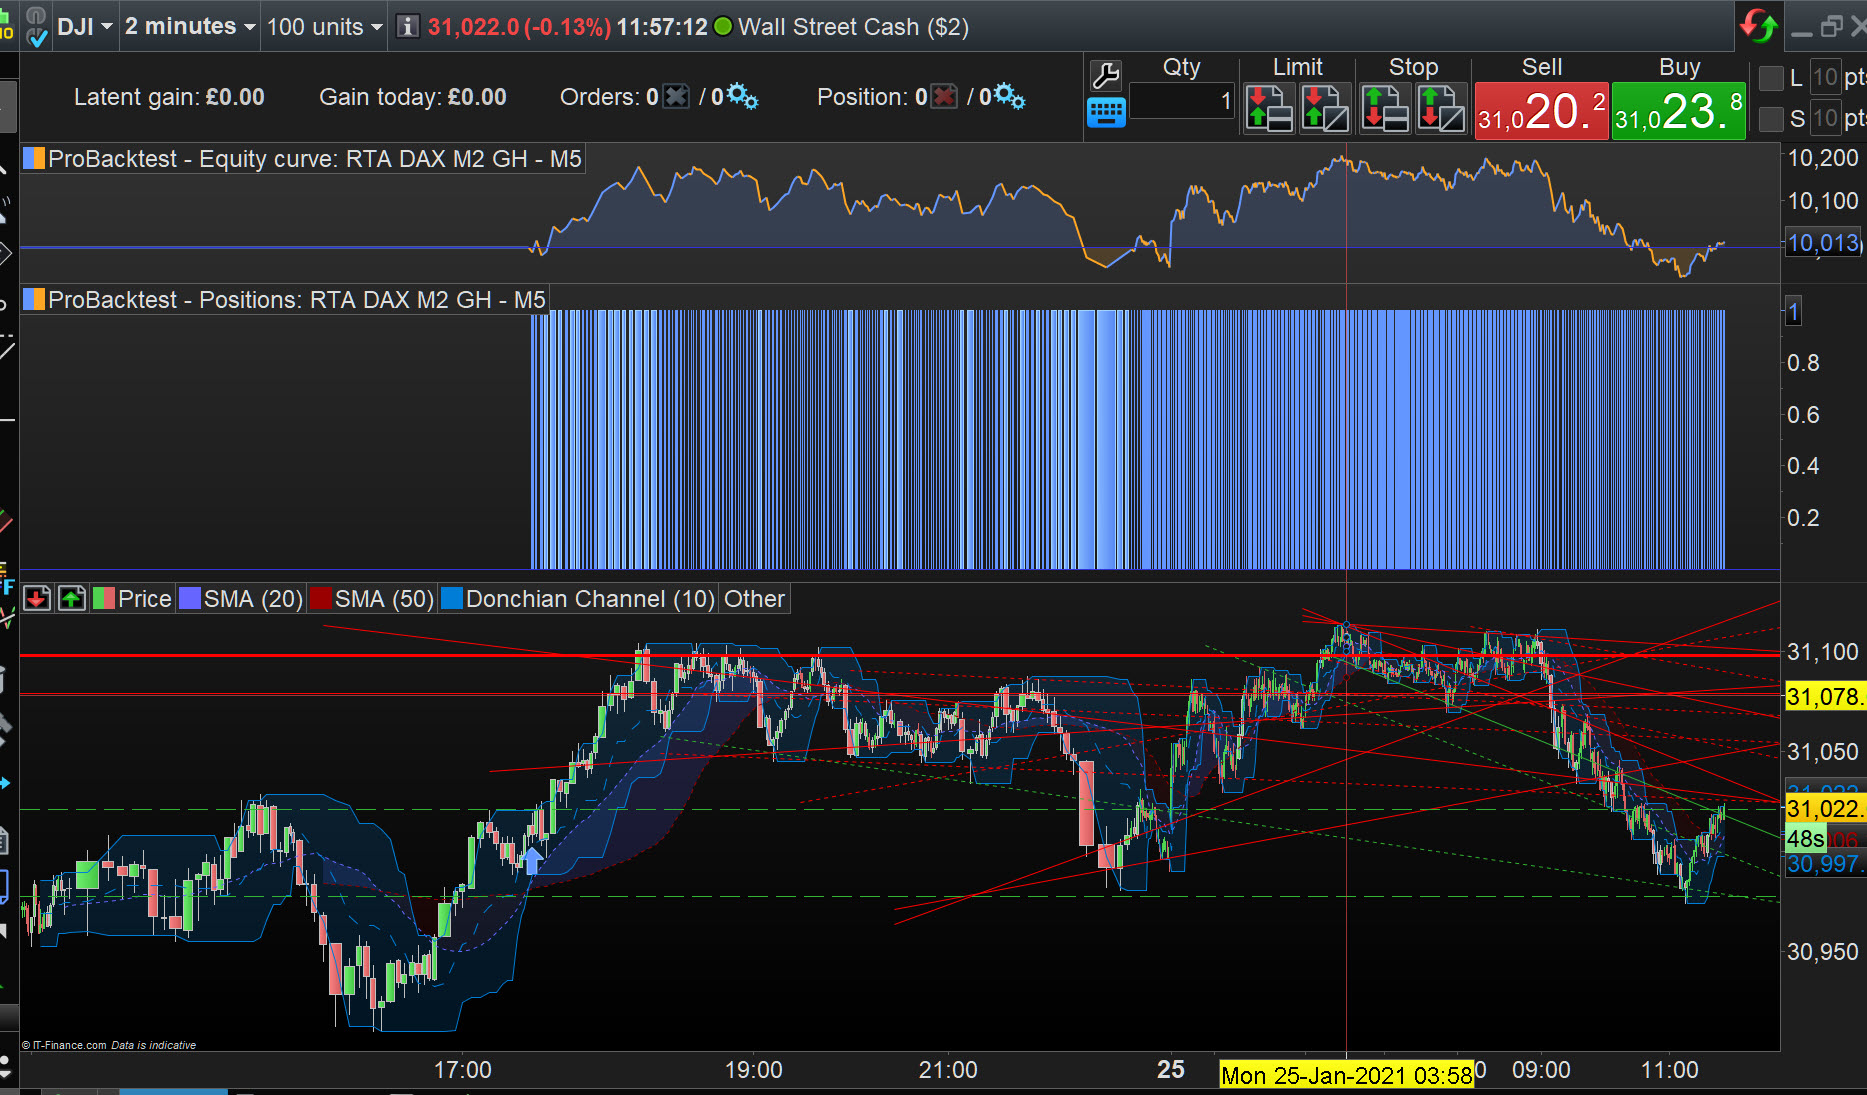The height and width of the screenshot is (1095, 1867).
Task: Enable the S points checkbox
Action: pyautogui.click(x=1772, y=119)
